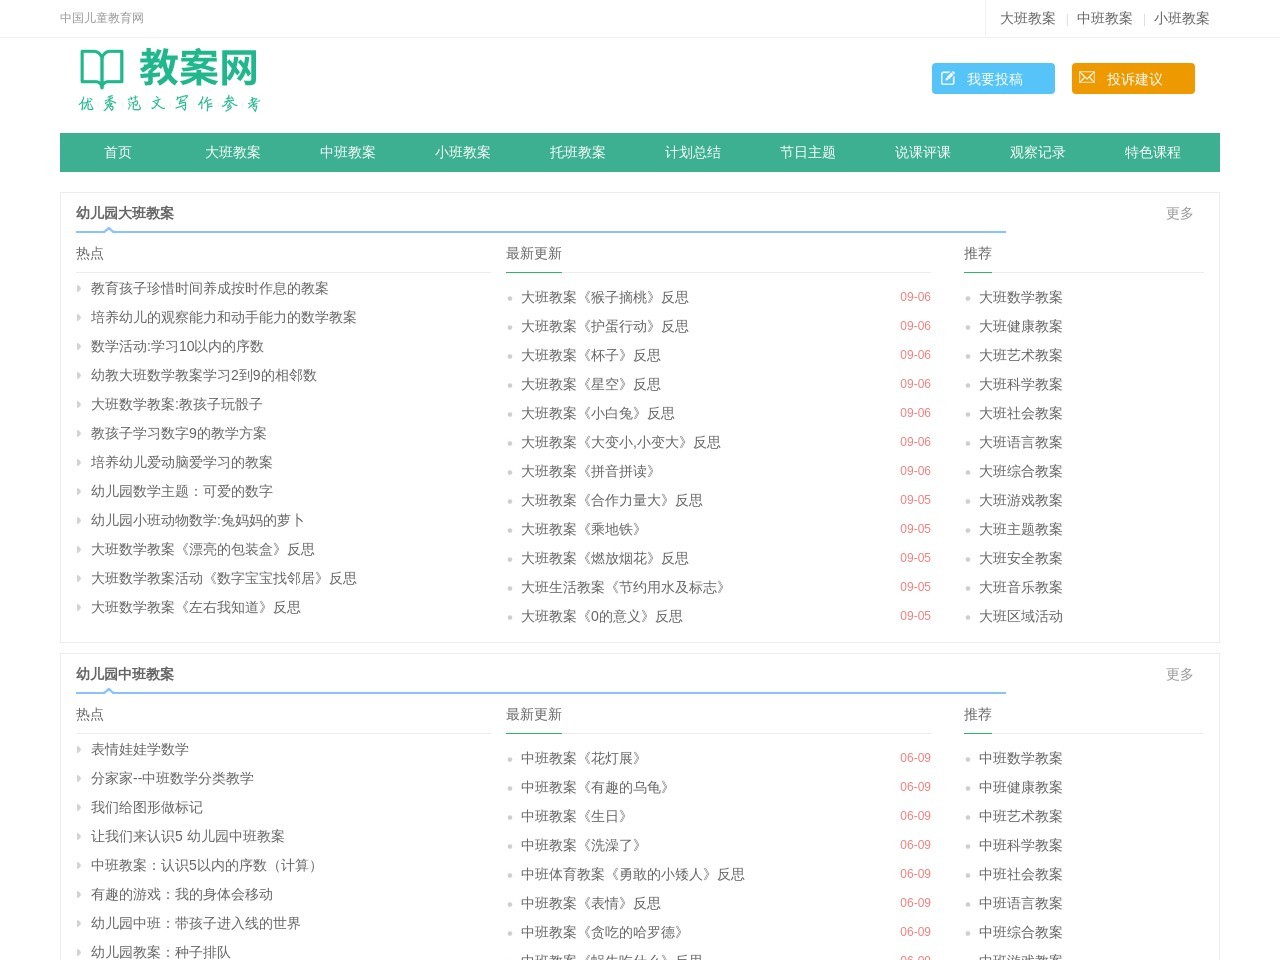Viewport: 1280px width, 960px height.
Task: Go to 首页 in the navigation bar
Action: pyautogui.click(x=117, y=152)
